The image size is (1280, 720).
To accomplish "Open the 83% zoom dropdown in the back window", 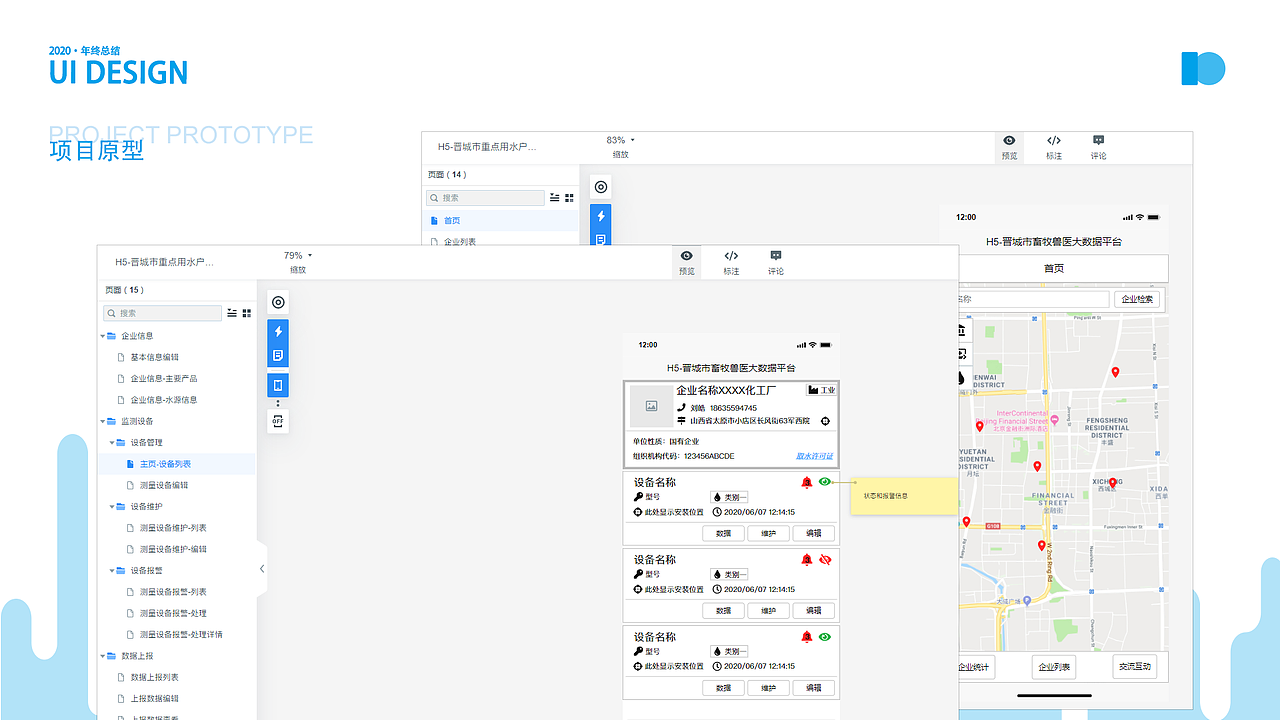I will click(620, 140).
